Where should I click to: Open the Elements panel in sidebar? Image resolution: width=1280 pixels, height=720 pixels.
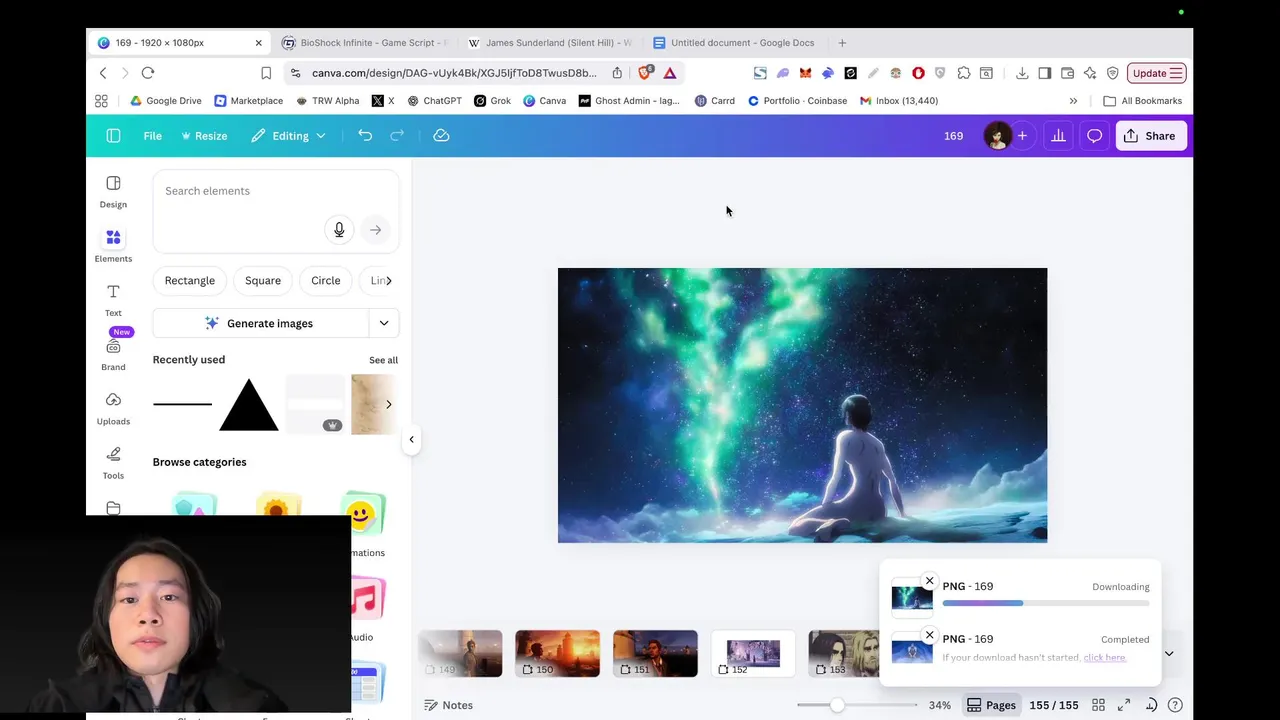coord(113,245)
